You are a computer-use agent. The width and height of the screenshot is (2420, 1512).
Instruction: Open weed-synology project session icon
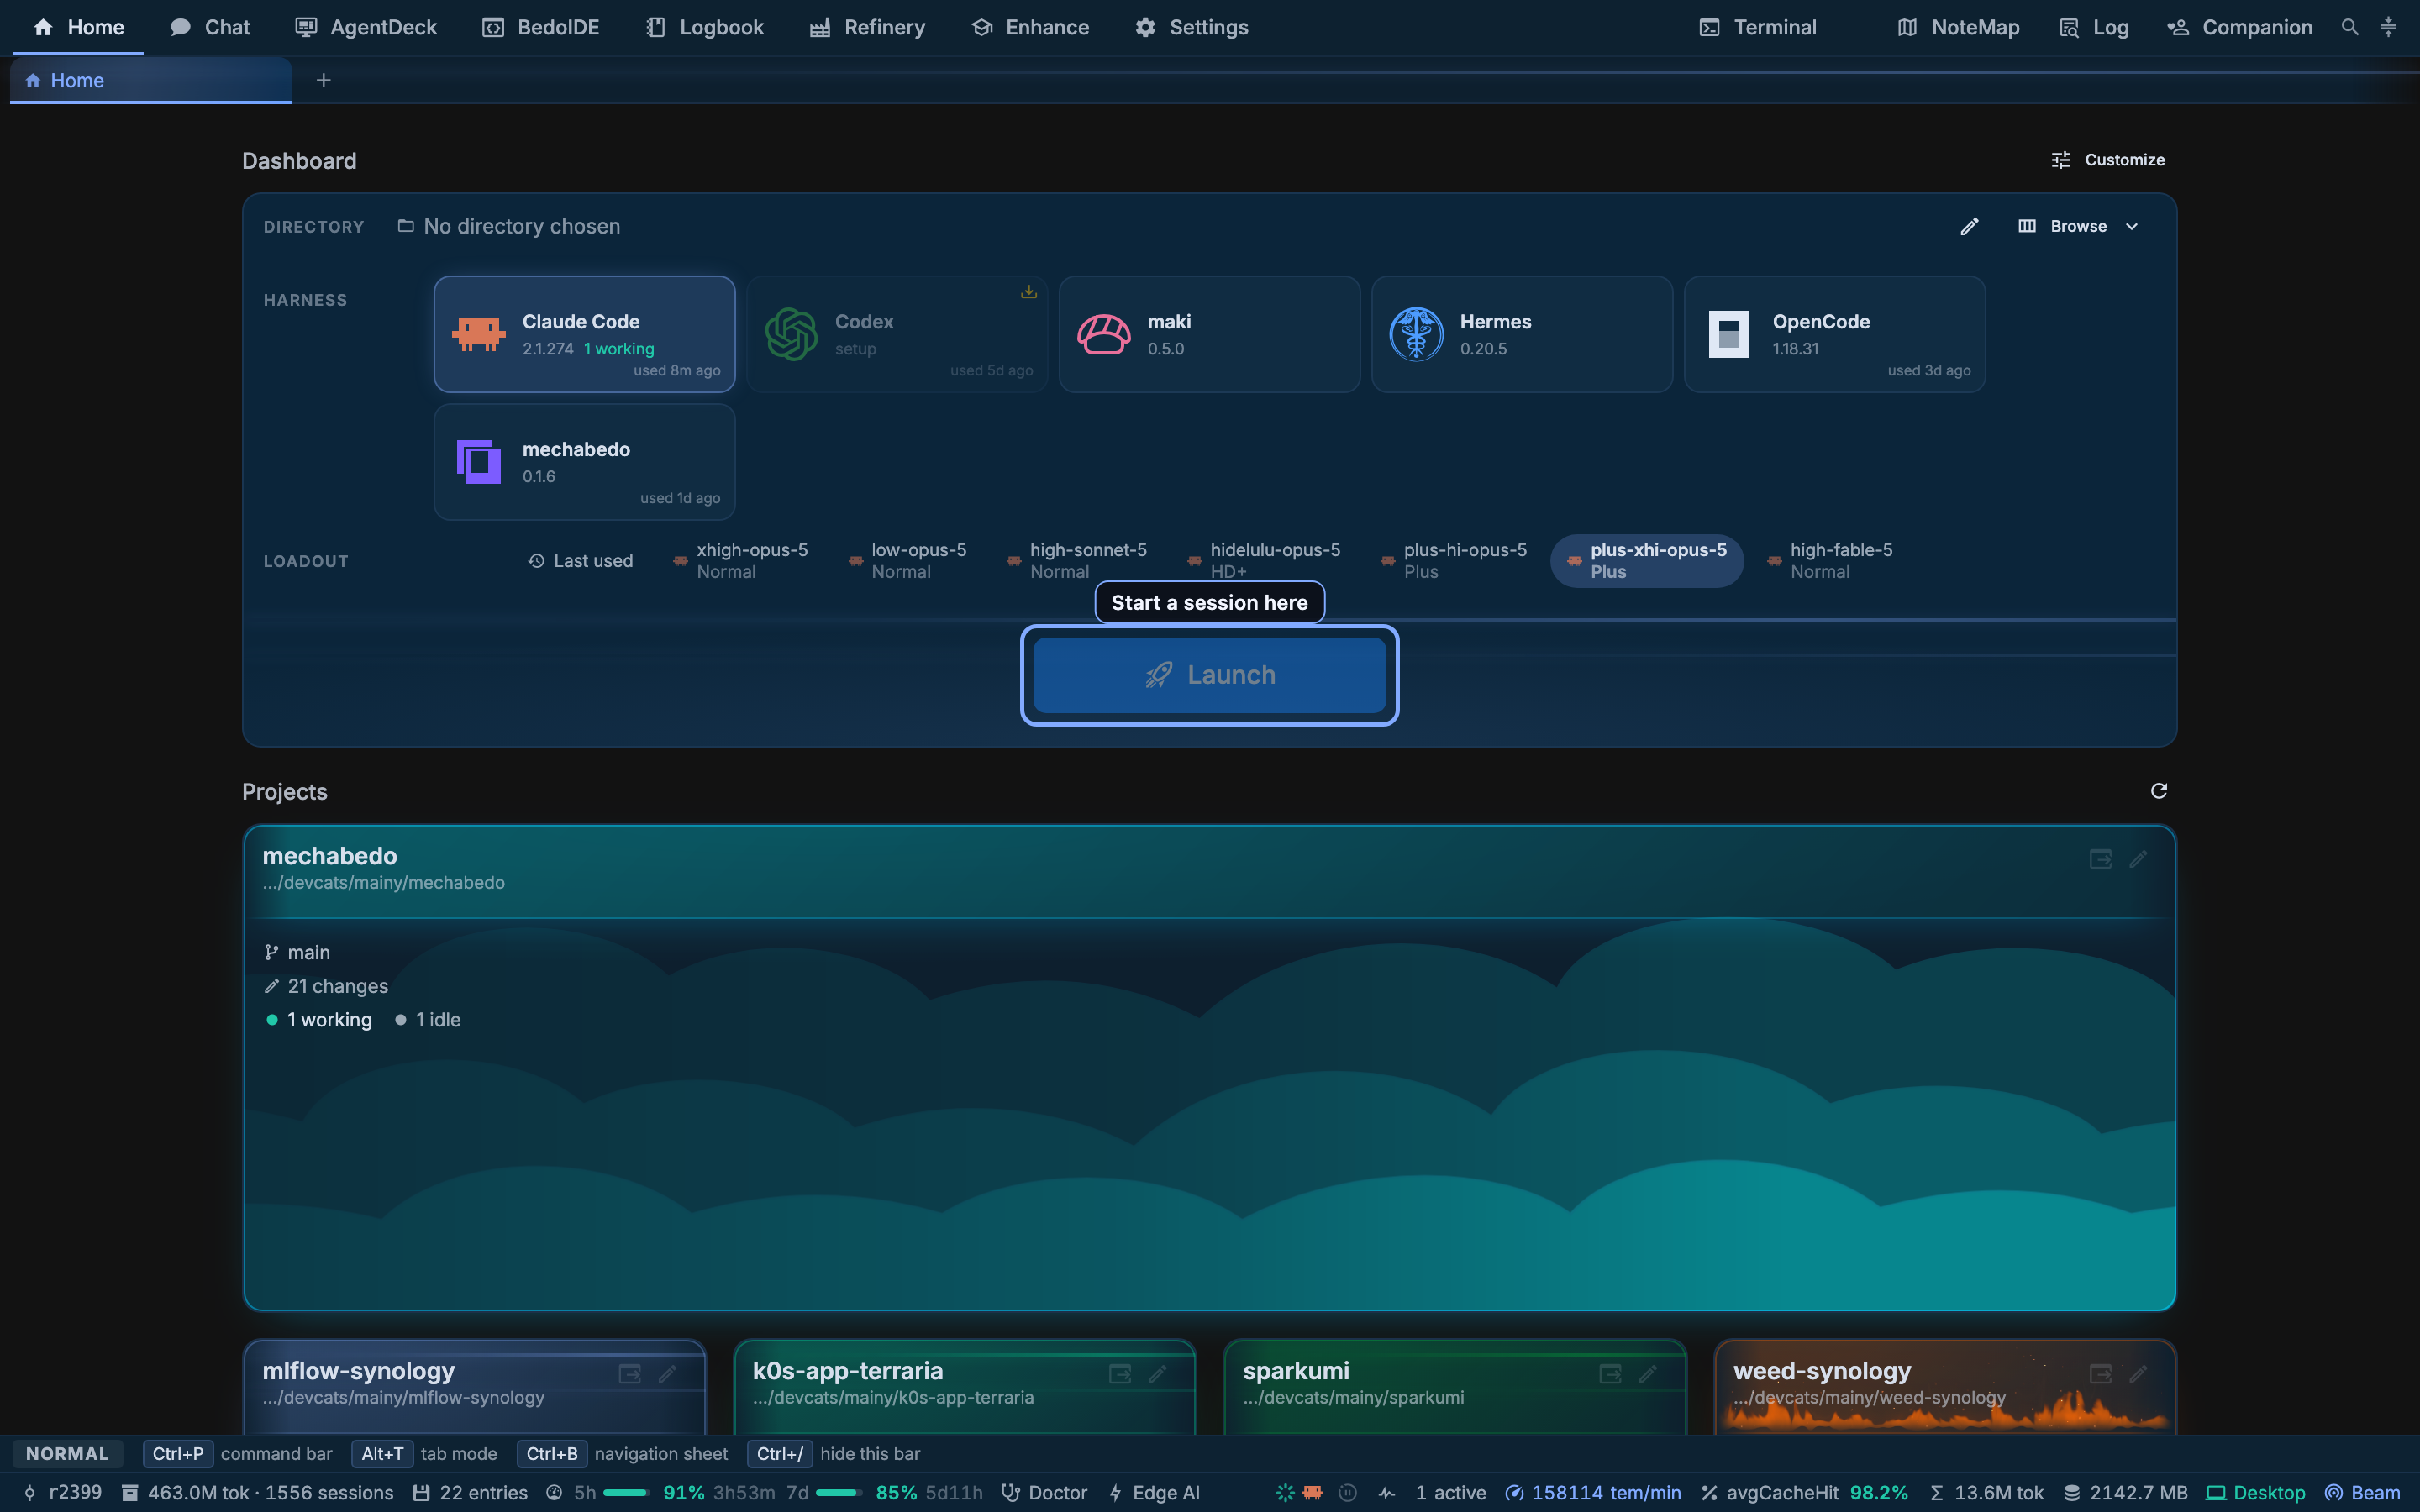[2100, 1373]
